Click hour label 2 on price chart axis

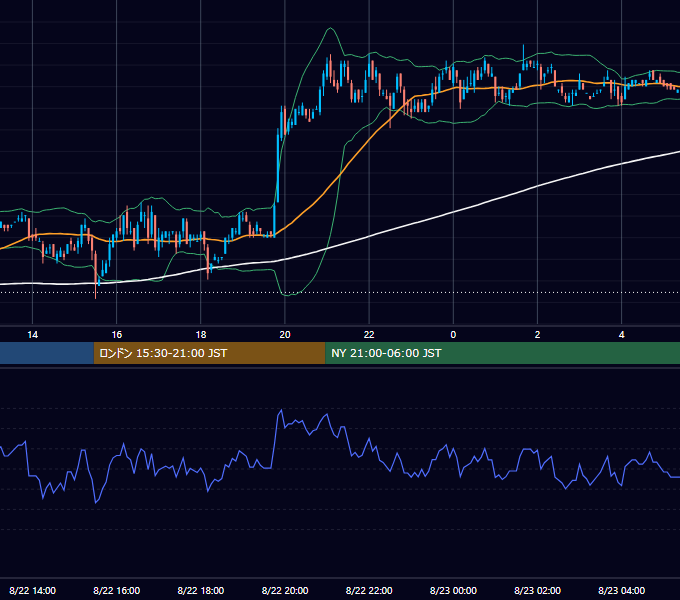tap(537, 335)
